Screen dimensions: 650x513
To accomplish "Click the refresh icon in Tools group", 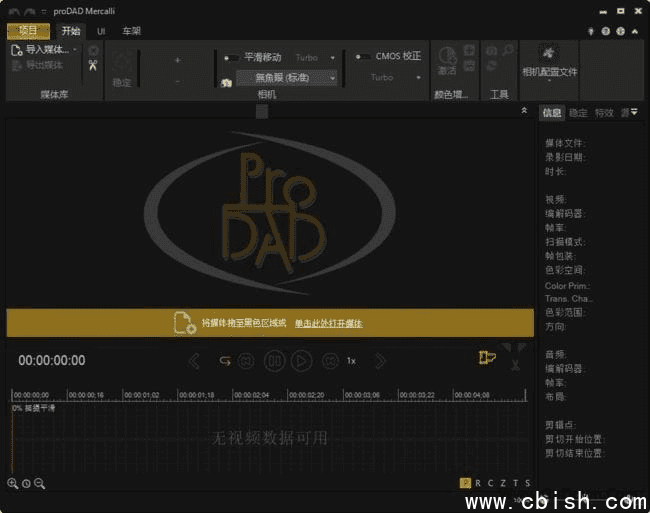I will (491, 65).
